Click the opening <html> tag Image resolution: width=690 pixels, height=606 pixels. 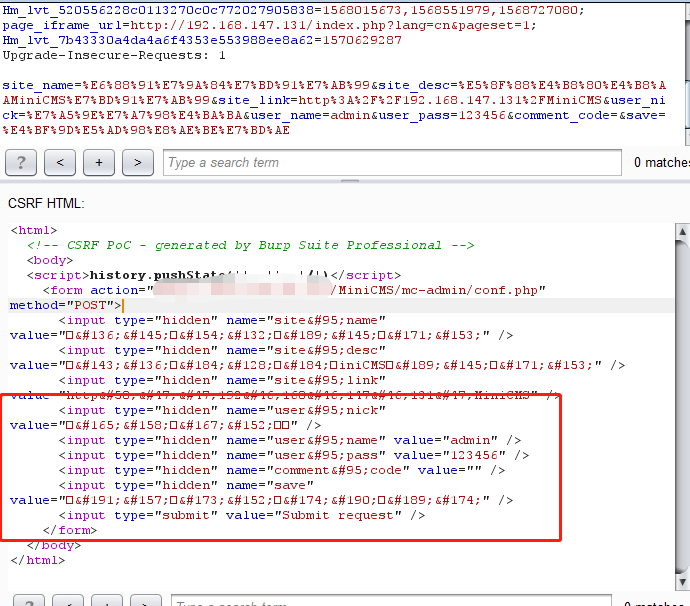34,230
